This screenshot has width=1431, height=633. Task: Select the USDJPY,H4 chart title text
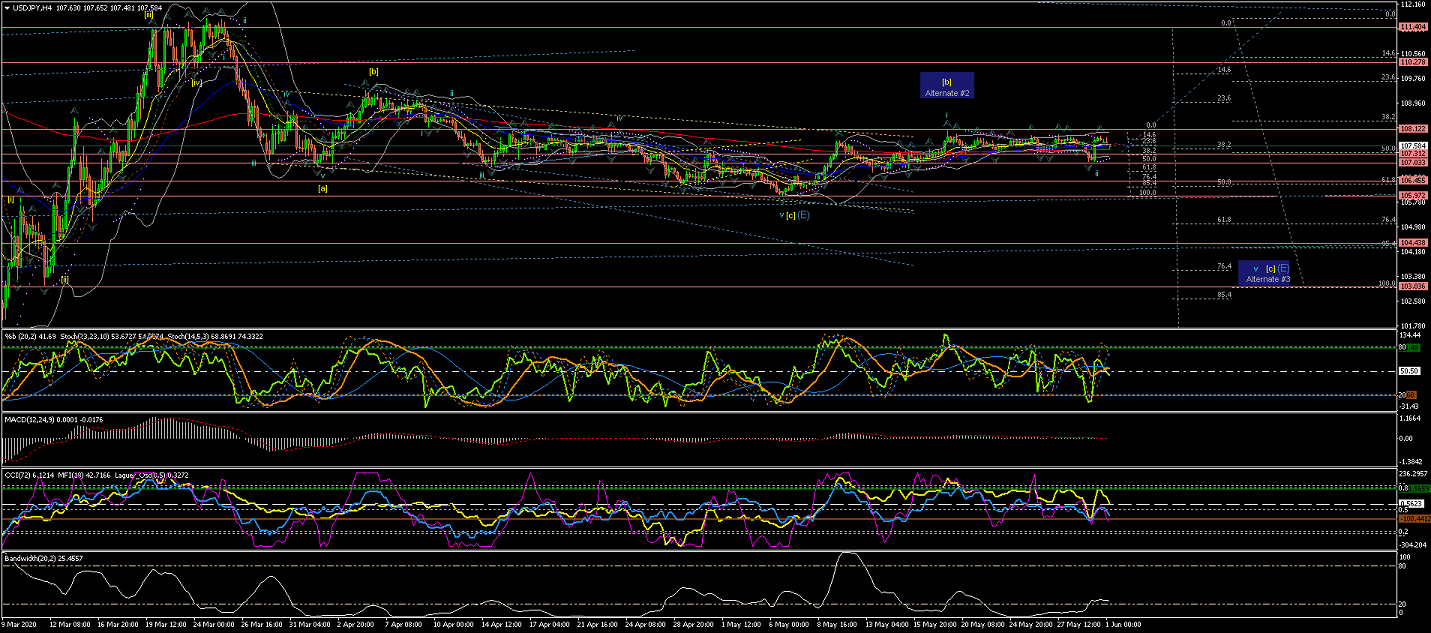point(37,8)
